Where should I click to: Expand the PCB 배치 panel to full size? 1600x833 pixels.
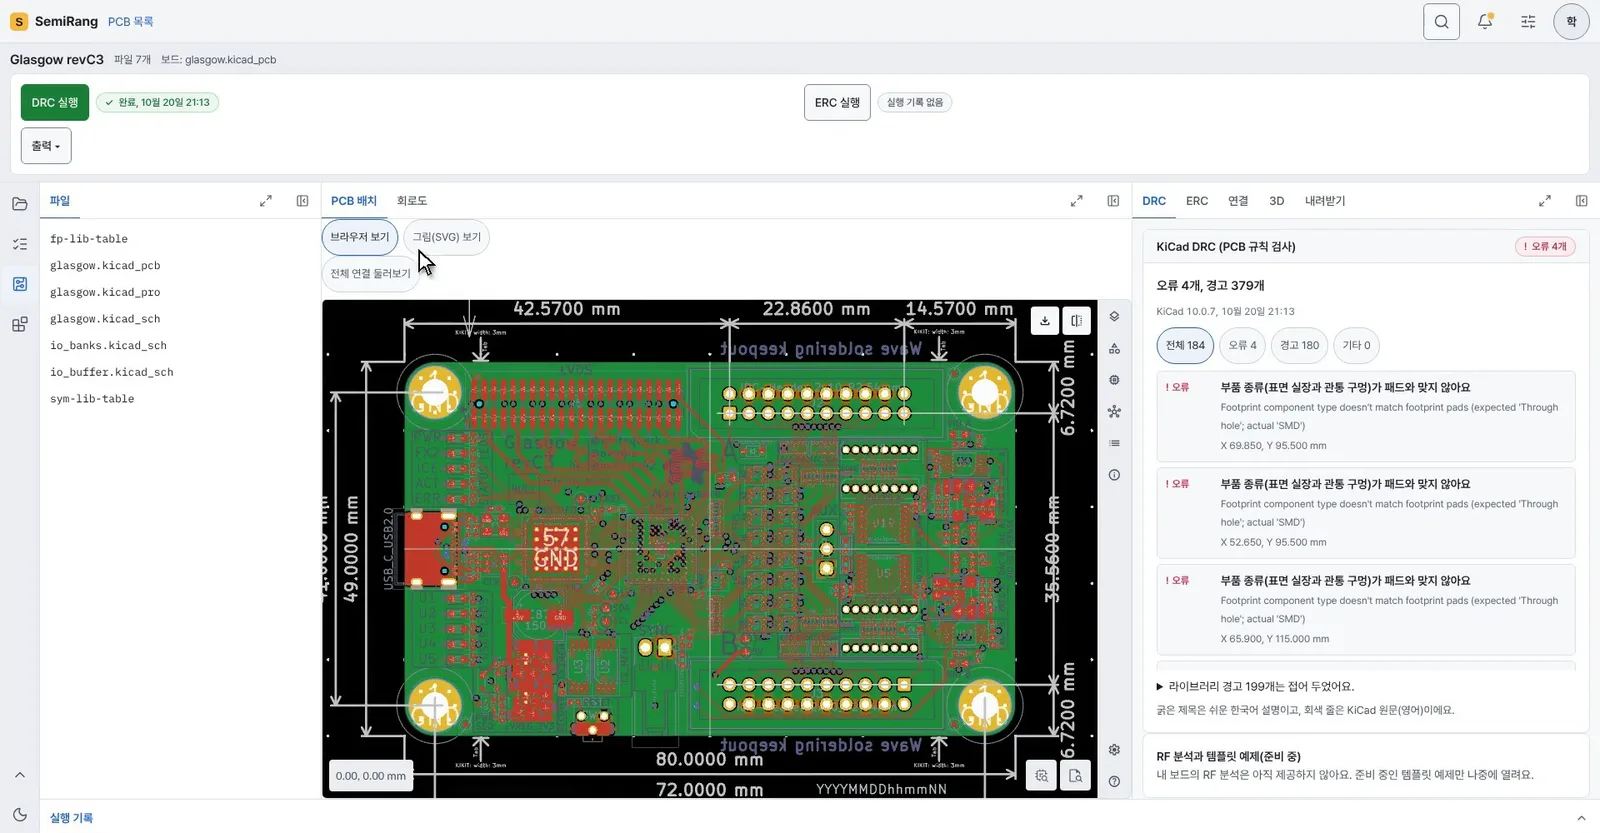(1077, 201)
